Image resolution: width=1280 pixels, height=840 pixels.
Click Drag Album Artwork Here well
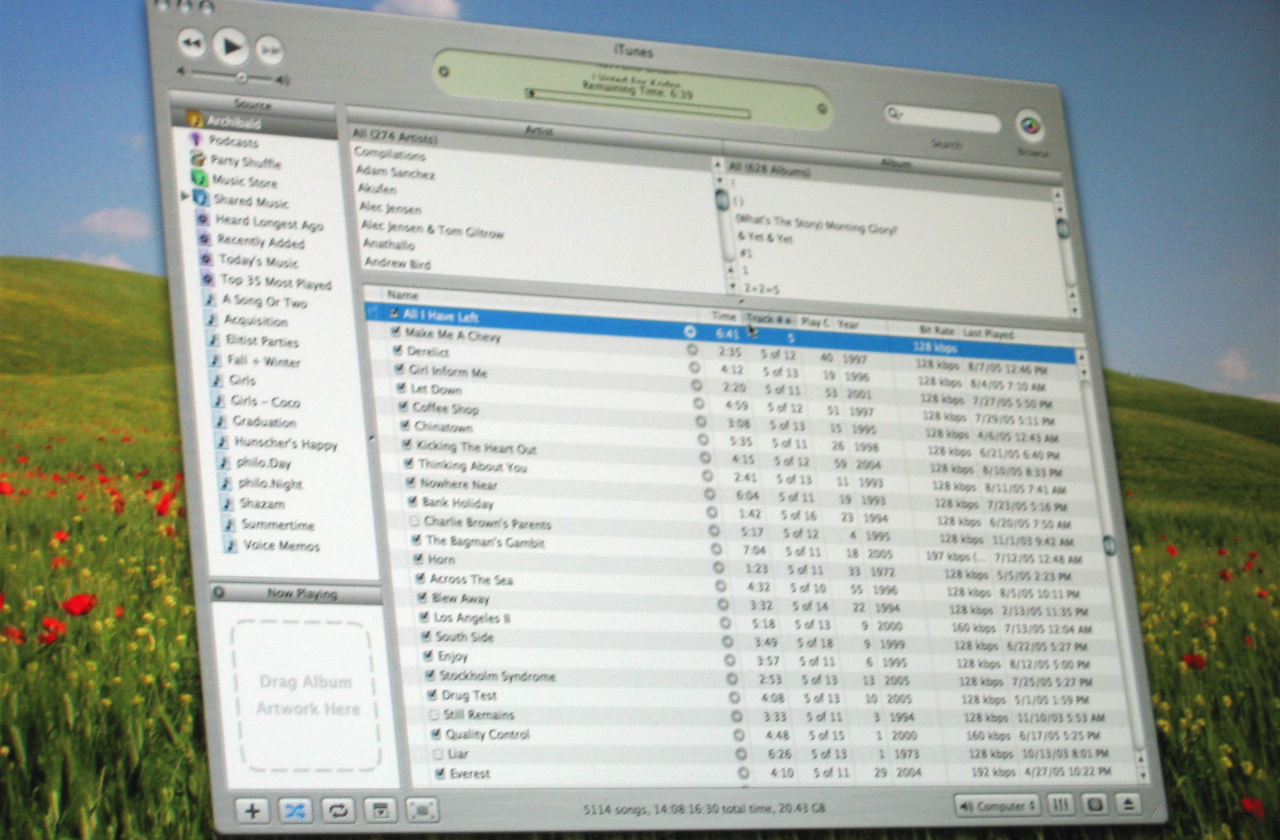(x=304, y=695)
